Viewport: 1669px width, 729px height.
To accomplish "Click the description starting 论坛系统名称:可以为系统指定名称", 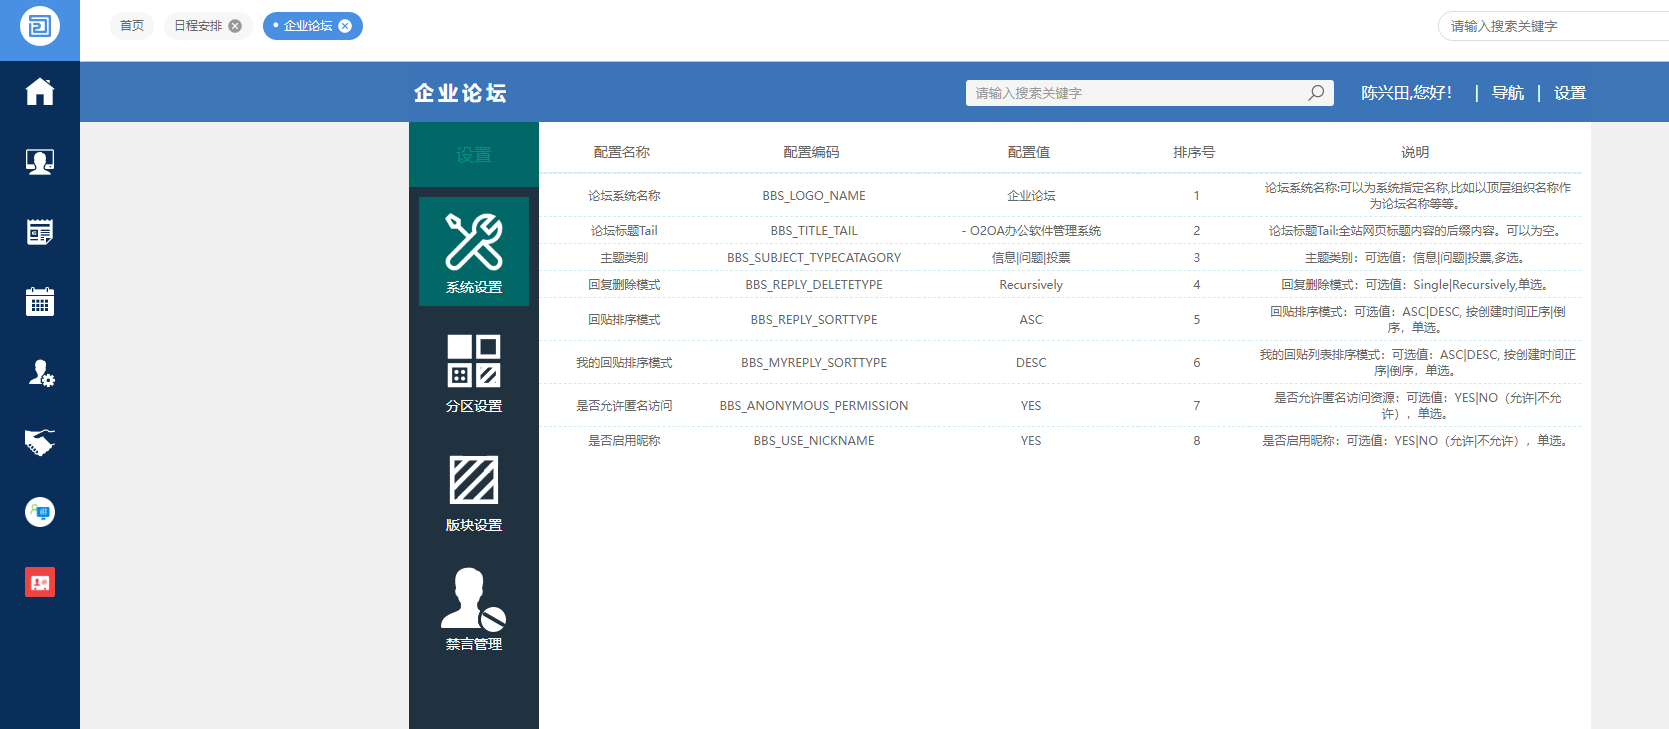I will pos(1417,196).
